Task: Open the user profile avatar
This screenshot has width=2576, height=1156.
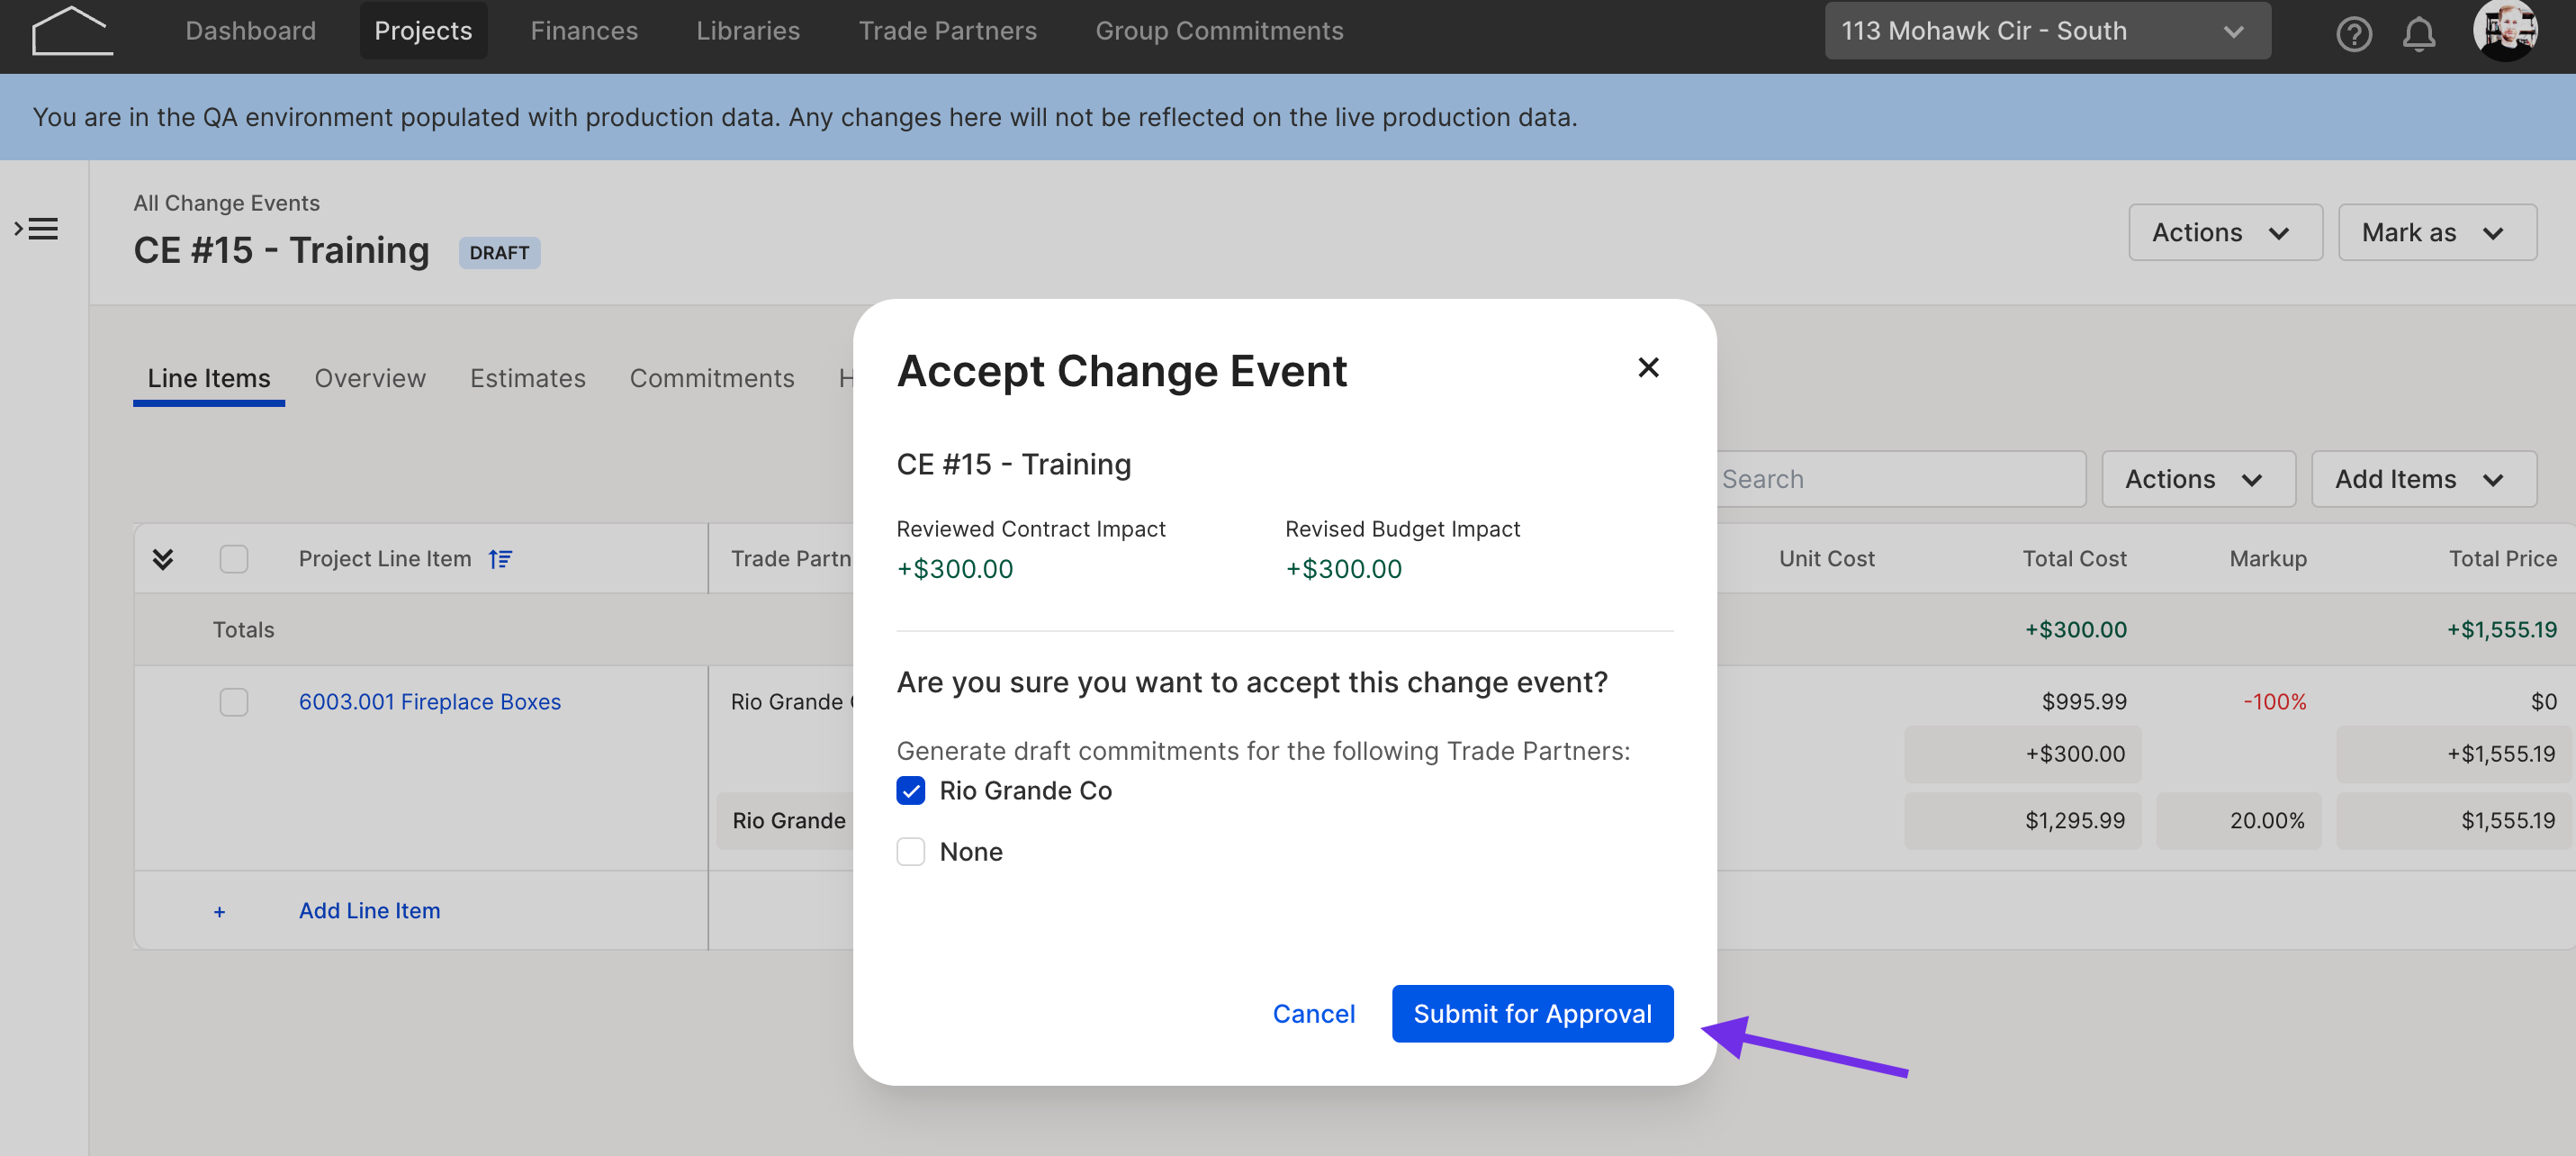Action: (x=2505, y=31)
